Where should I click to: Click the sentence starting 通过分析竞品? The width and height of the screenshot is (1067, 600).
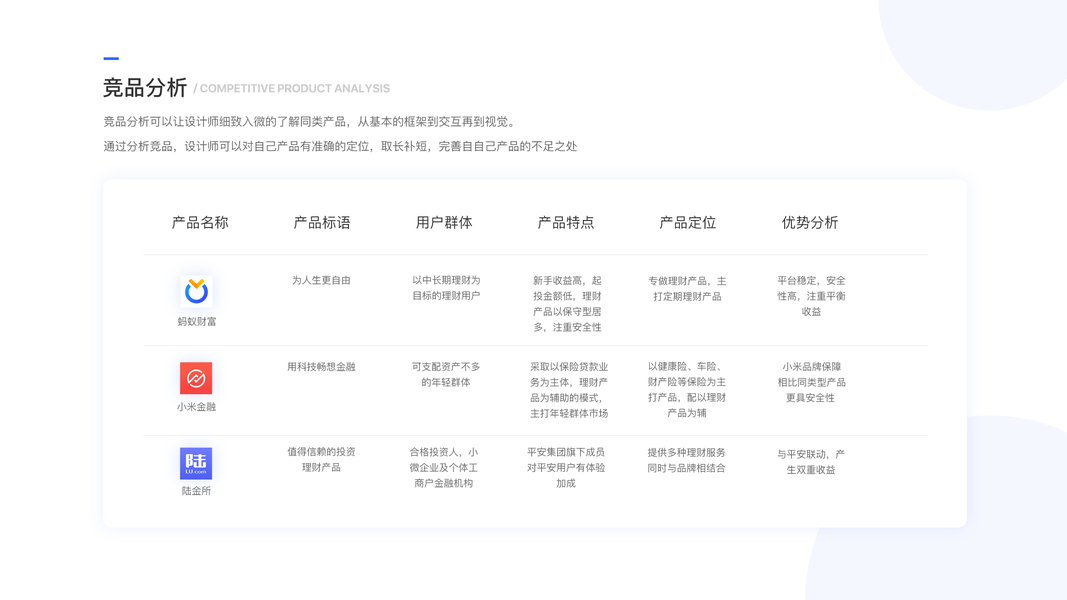point(340,146)
